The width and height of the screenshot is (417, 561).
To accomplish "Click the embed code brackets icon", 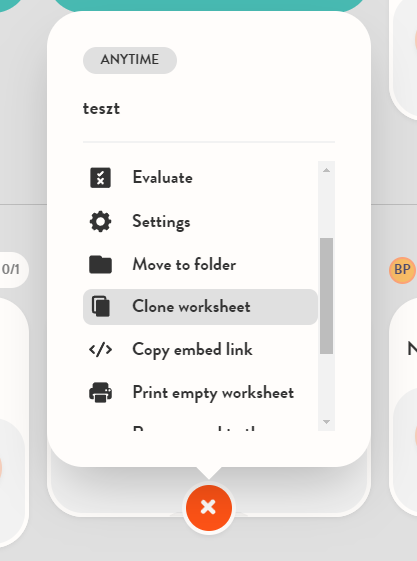I will click(100, 350).
